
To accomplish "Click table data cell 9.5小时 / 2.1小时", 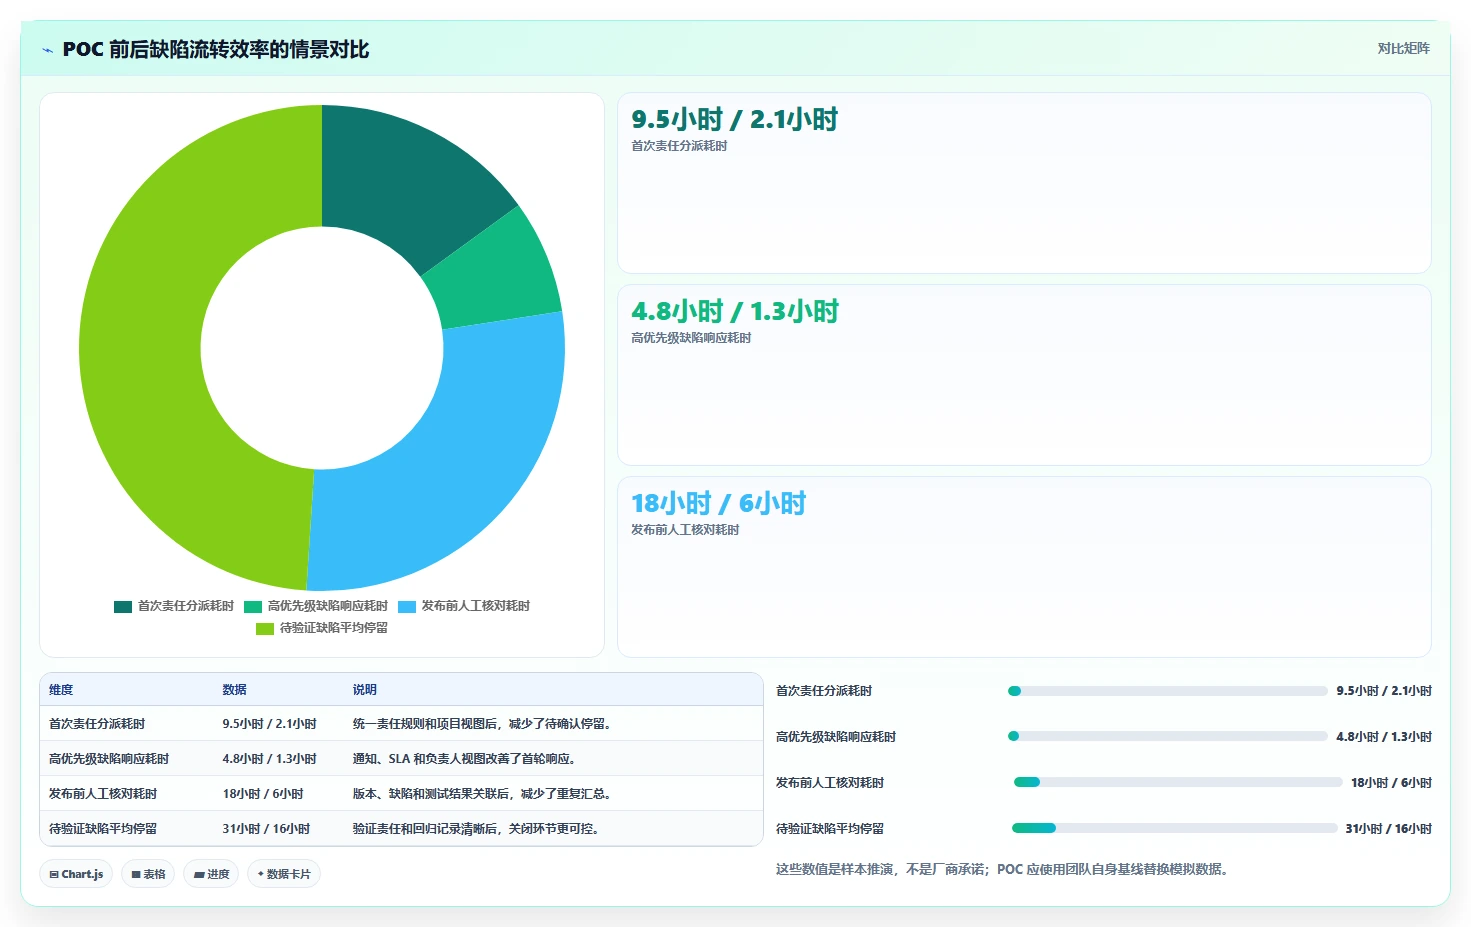I will pos(269,724).
